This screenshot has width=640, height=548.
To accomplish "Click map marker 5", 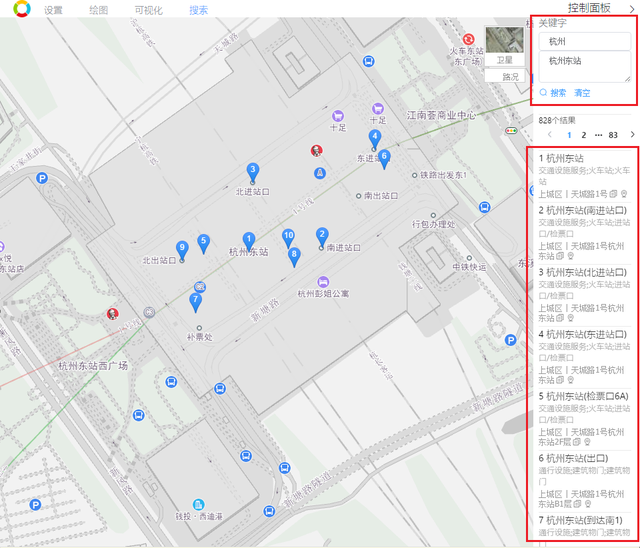I will [x=203, y=243].
